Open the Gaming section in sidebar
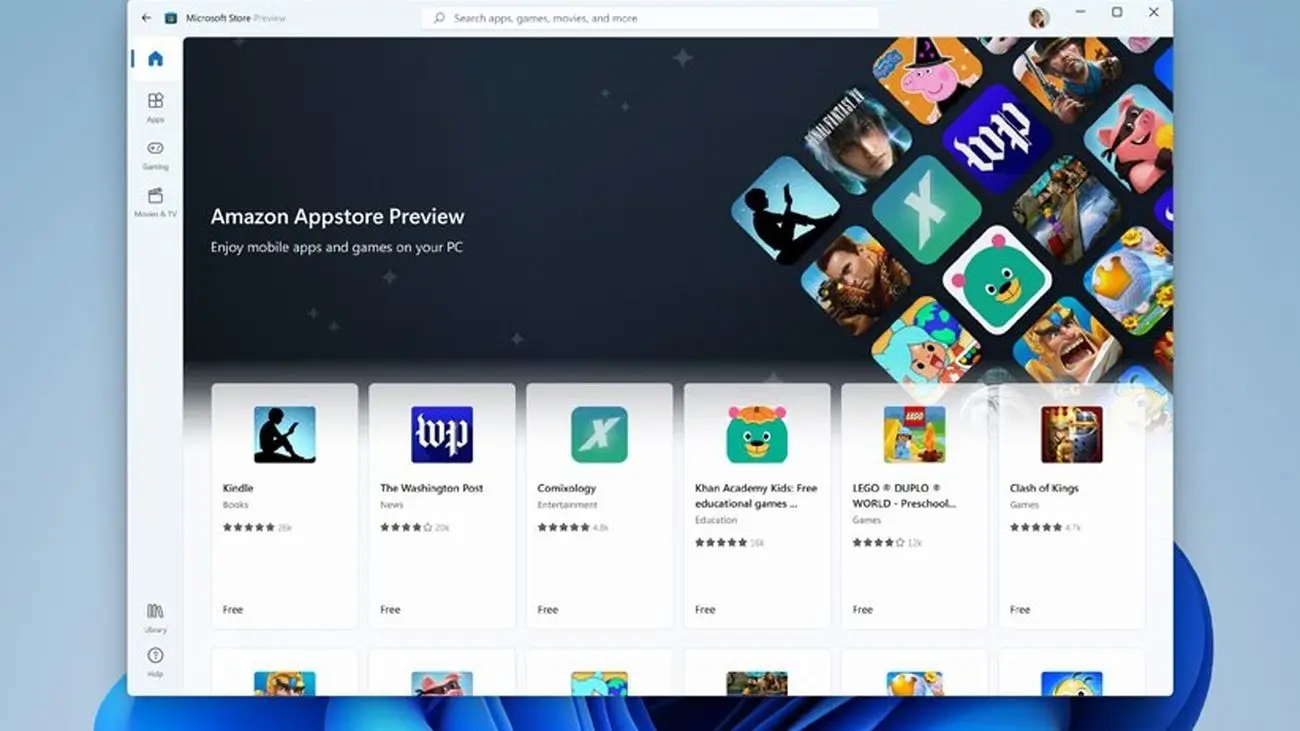Image resolution: width=1300 pixels, height=731 pixels. (x=155, y=155)
